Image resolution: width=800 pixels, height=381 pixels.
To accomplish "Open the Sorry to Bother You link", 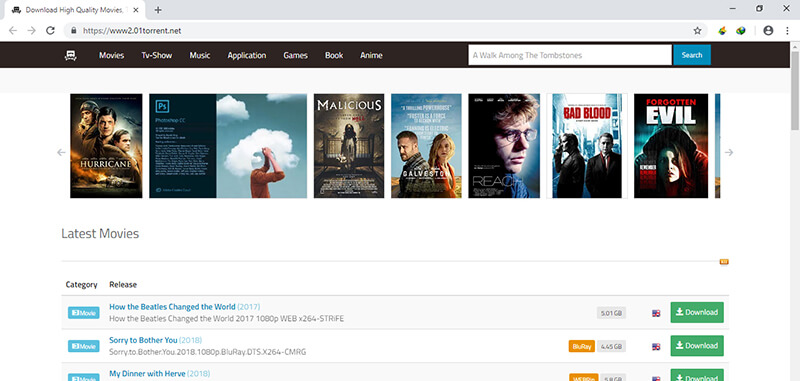I will click(x=143, y=340).
